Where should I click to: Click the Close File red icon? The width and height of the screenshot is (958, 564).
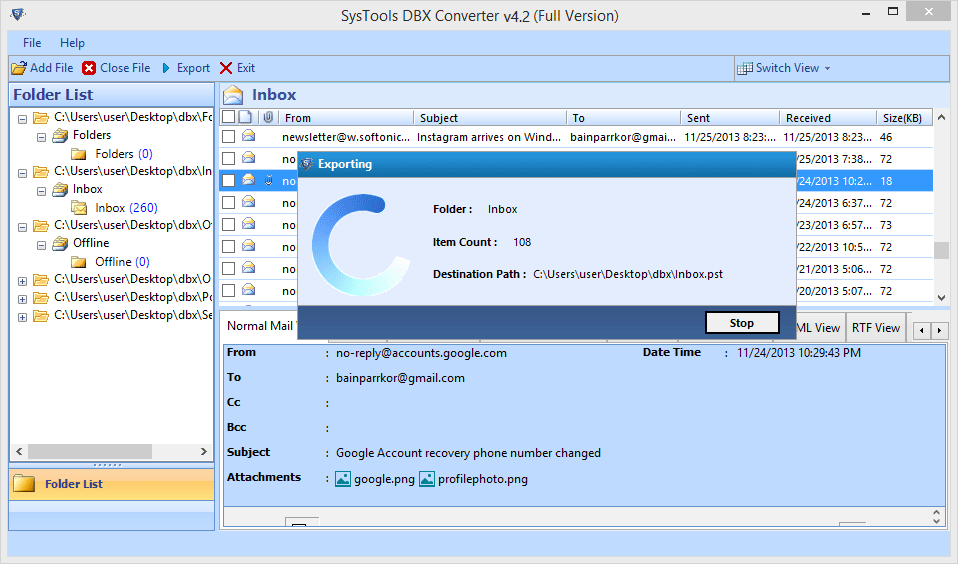click(89, 68)
